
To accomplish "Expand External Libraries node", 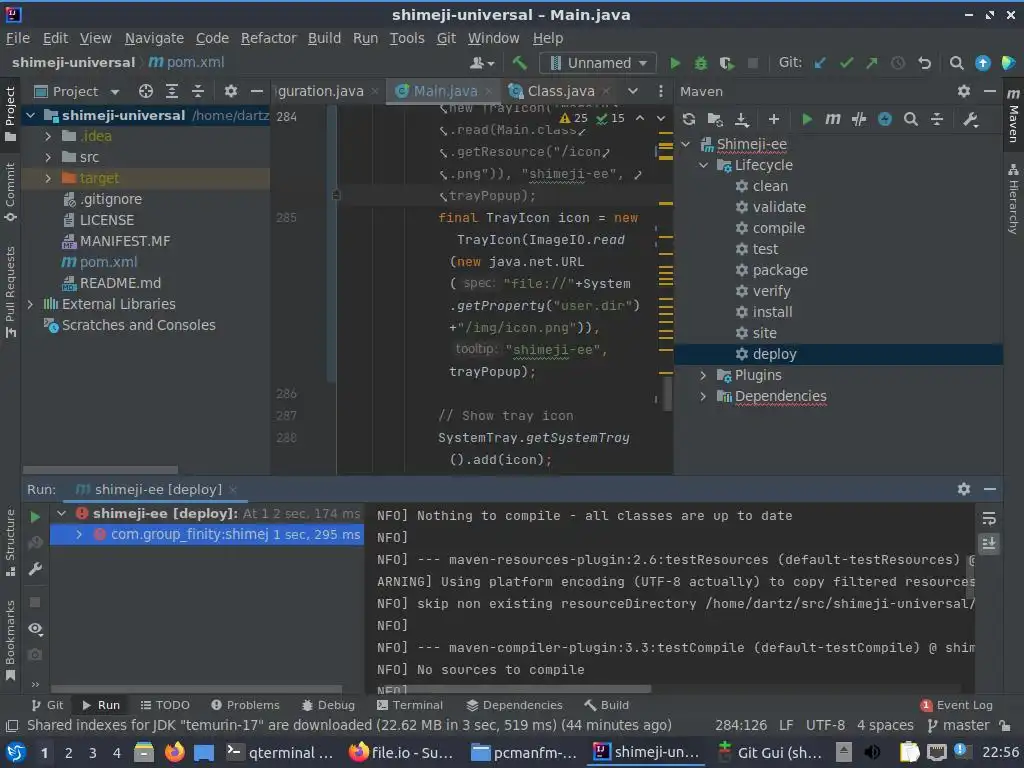I will [x=30, y=304].
